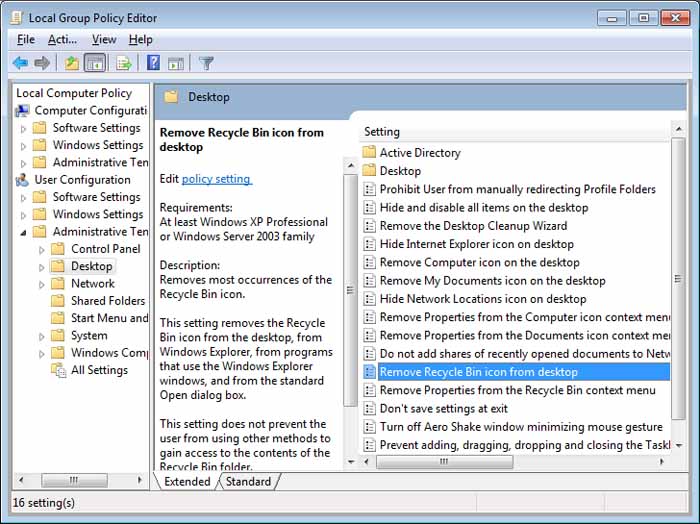
Task: Click the Export List toolbar icon
Action: [124, 63]
